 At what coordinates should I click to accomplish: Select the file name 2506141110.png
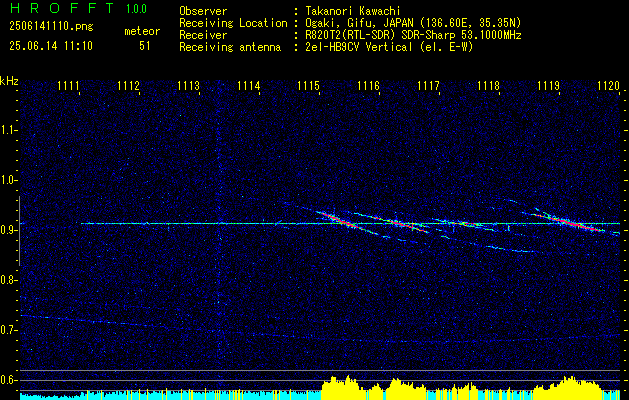51,26
